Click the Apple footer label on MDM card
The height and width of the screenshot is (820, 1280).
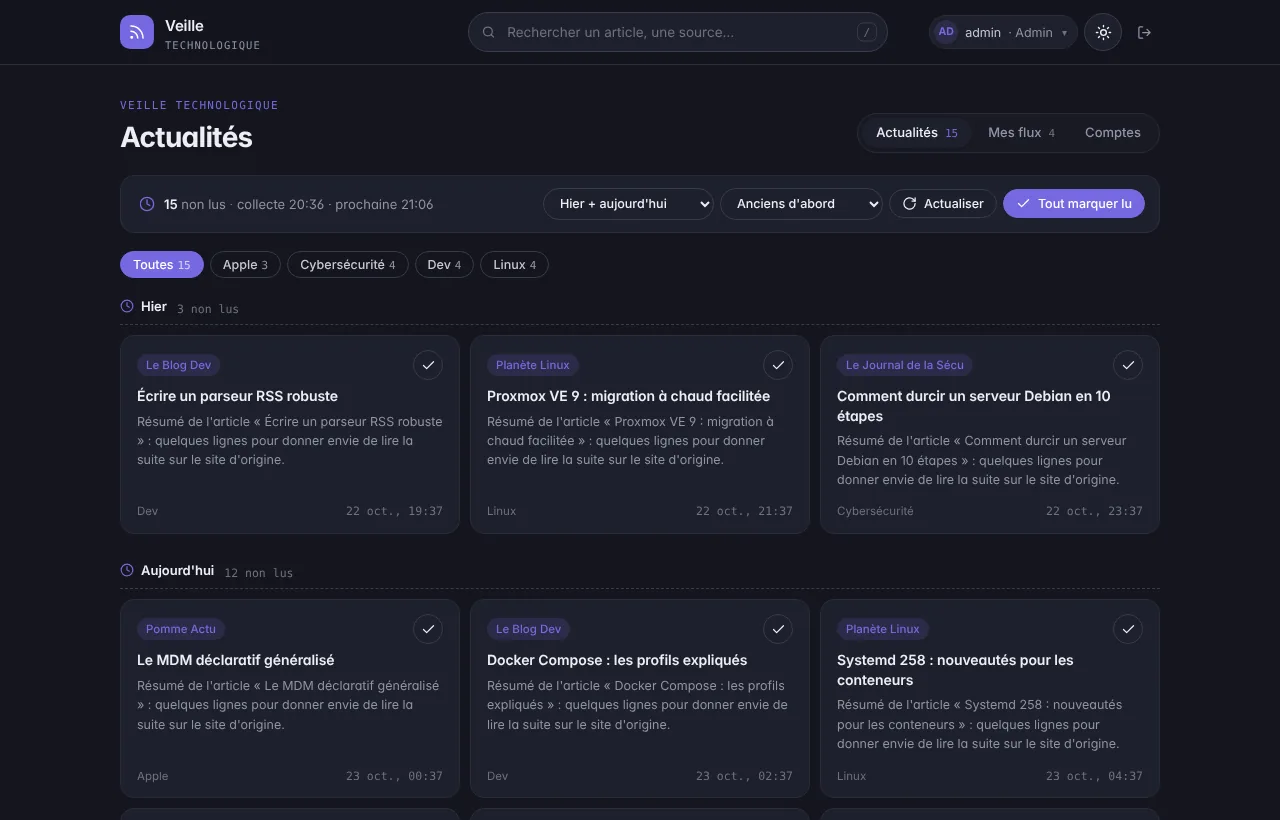153,776
